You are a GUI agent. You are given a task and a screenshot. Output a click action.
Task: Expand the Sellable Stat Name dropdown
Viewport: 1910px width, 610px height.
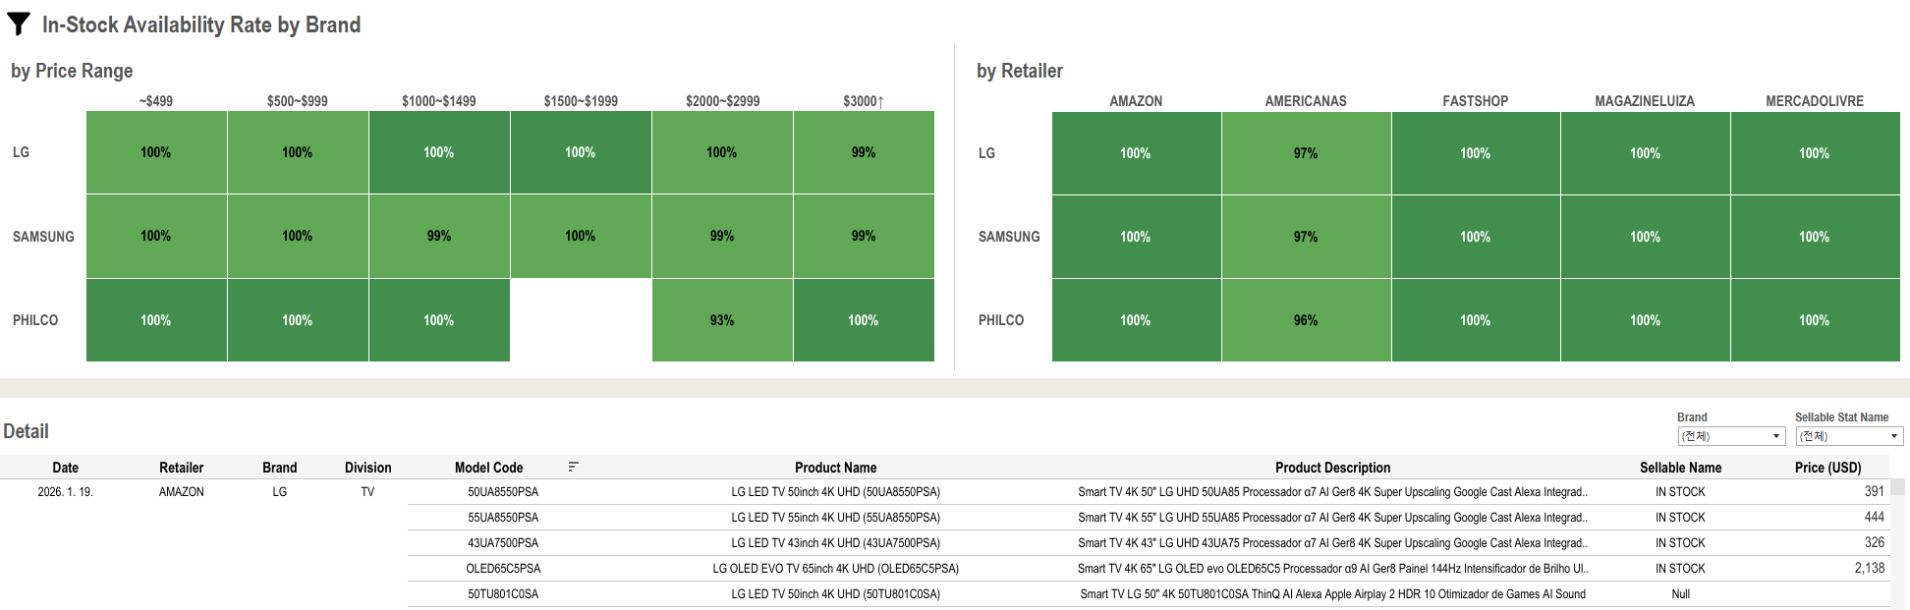pyautogui.click(x=1849, y=436)
